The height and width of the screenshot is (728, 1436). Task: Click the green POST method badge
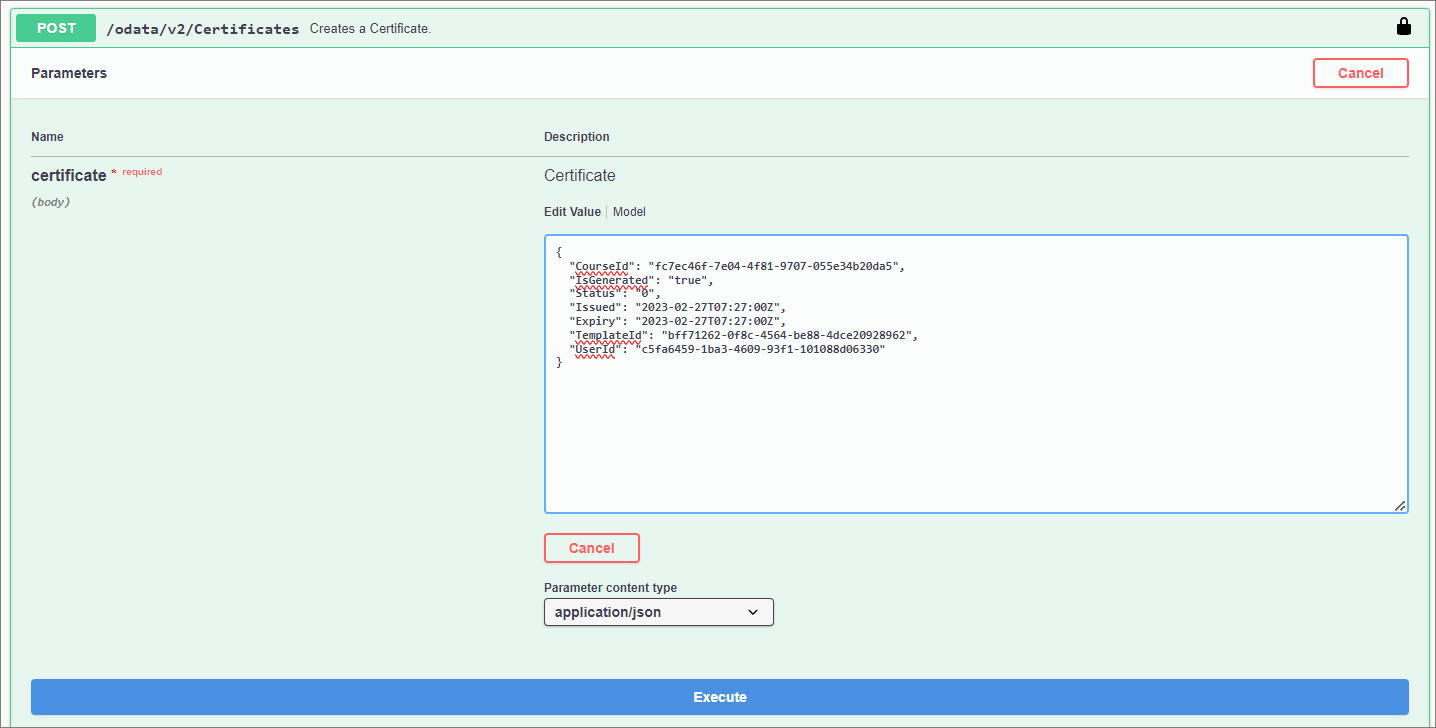point(55,28)
